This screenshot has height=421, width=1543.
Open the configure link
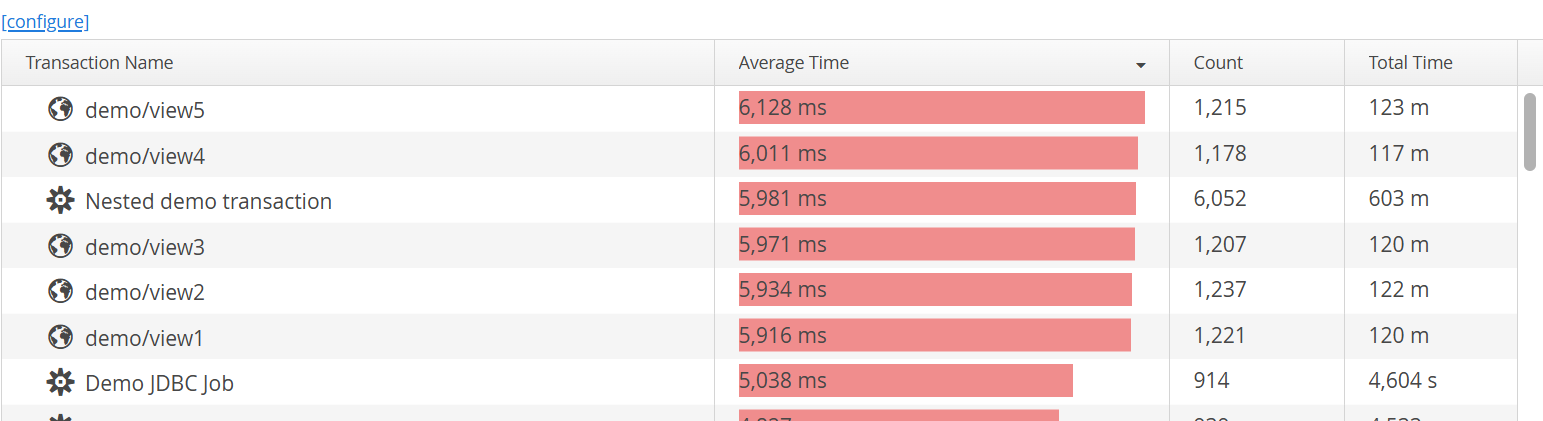coord(45,21)
